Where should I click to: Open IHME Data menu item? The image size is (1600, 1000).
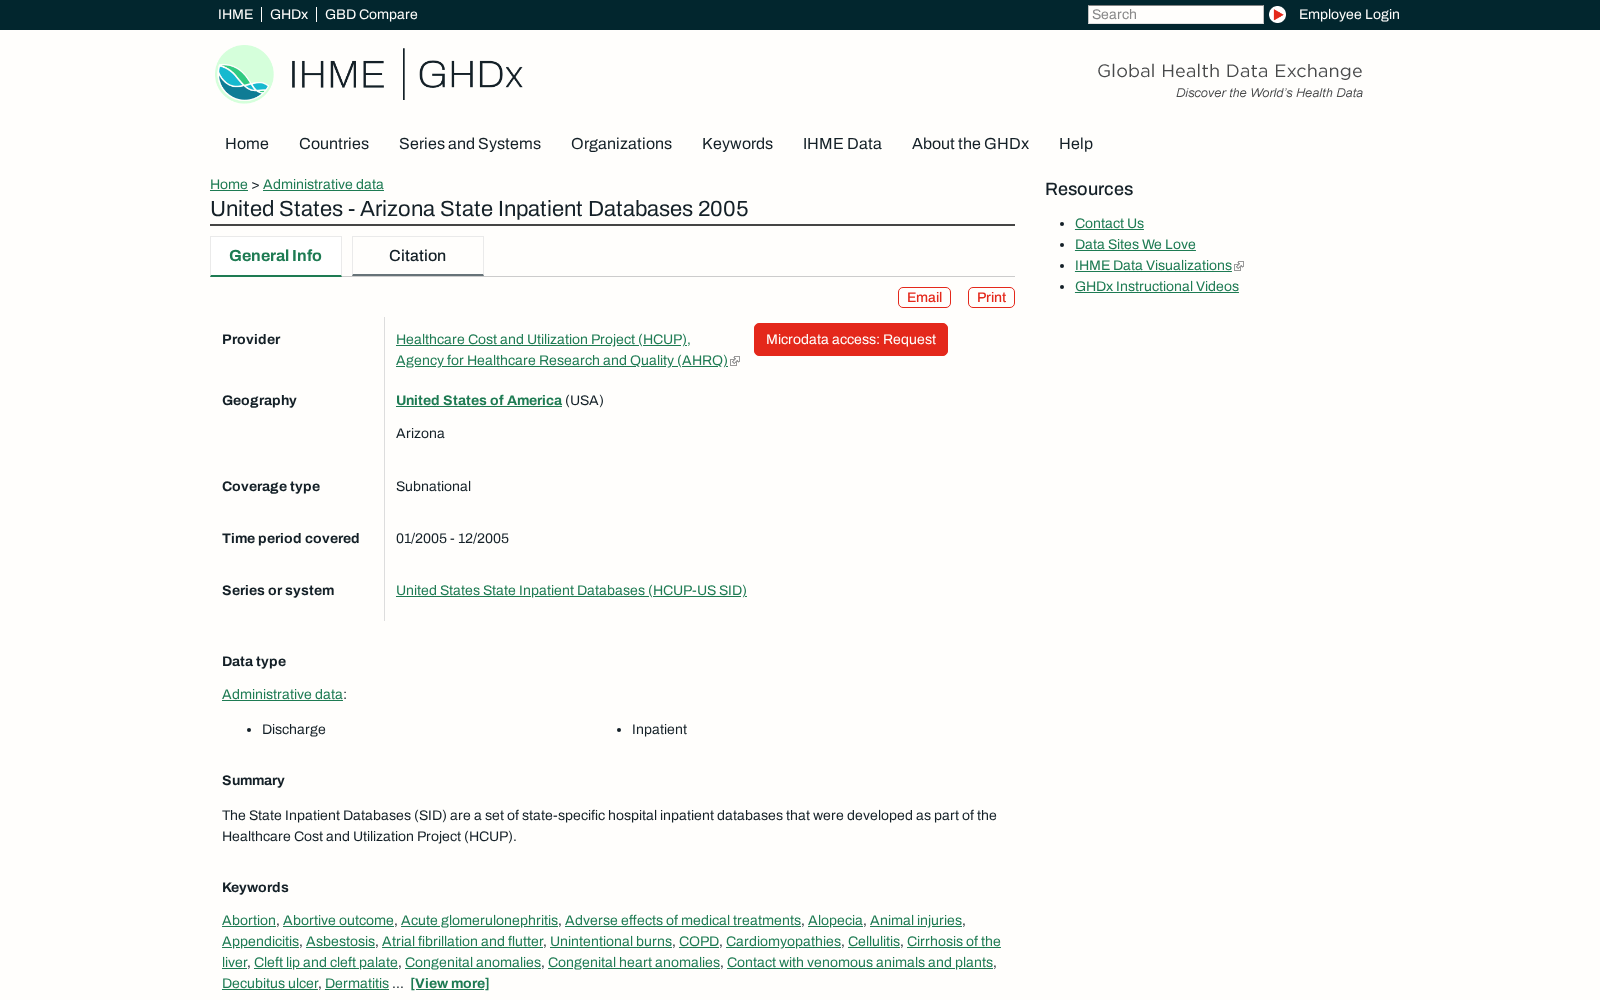(x=842, y=144)
